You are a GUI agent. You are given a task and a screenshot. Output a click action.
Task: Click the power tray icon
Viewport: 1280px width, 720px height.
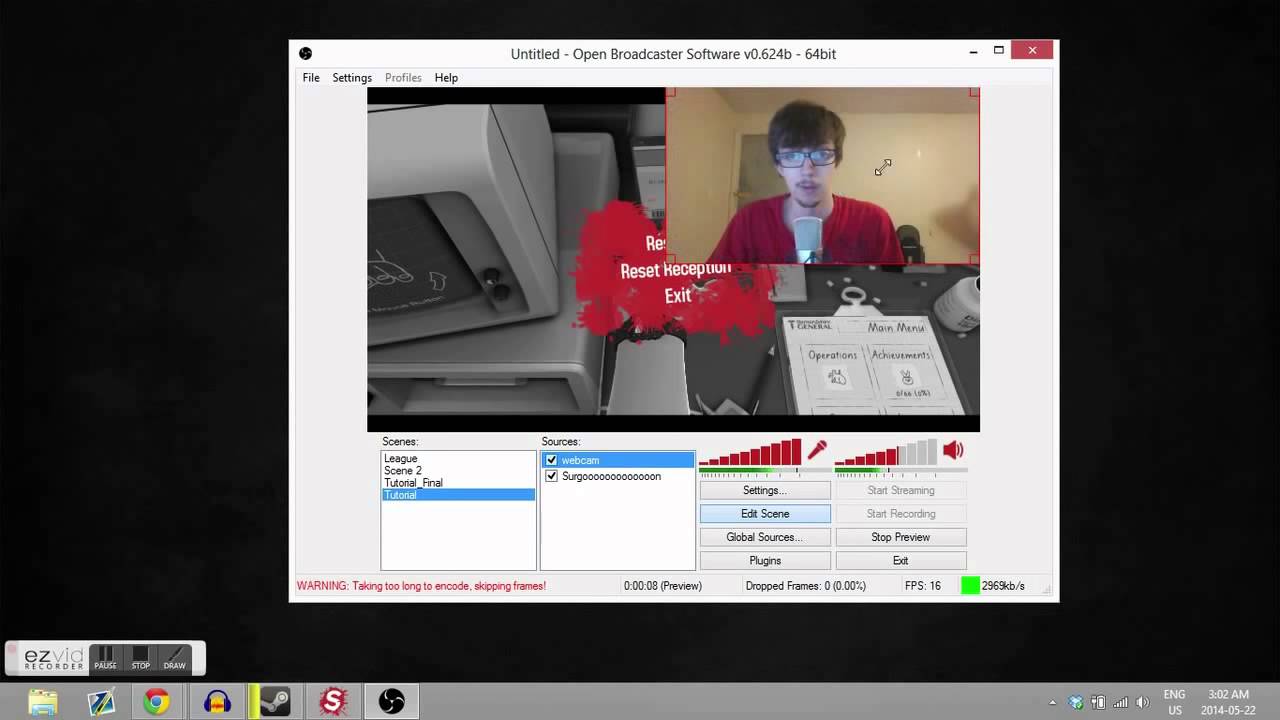pos(1098,702)
